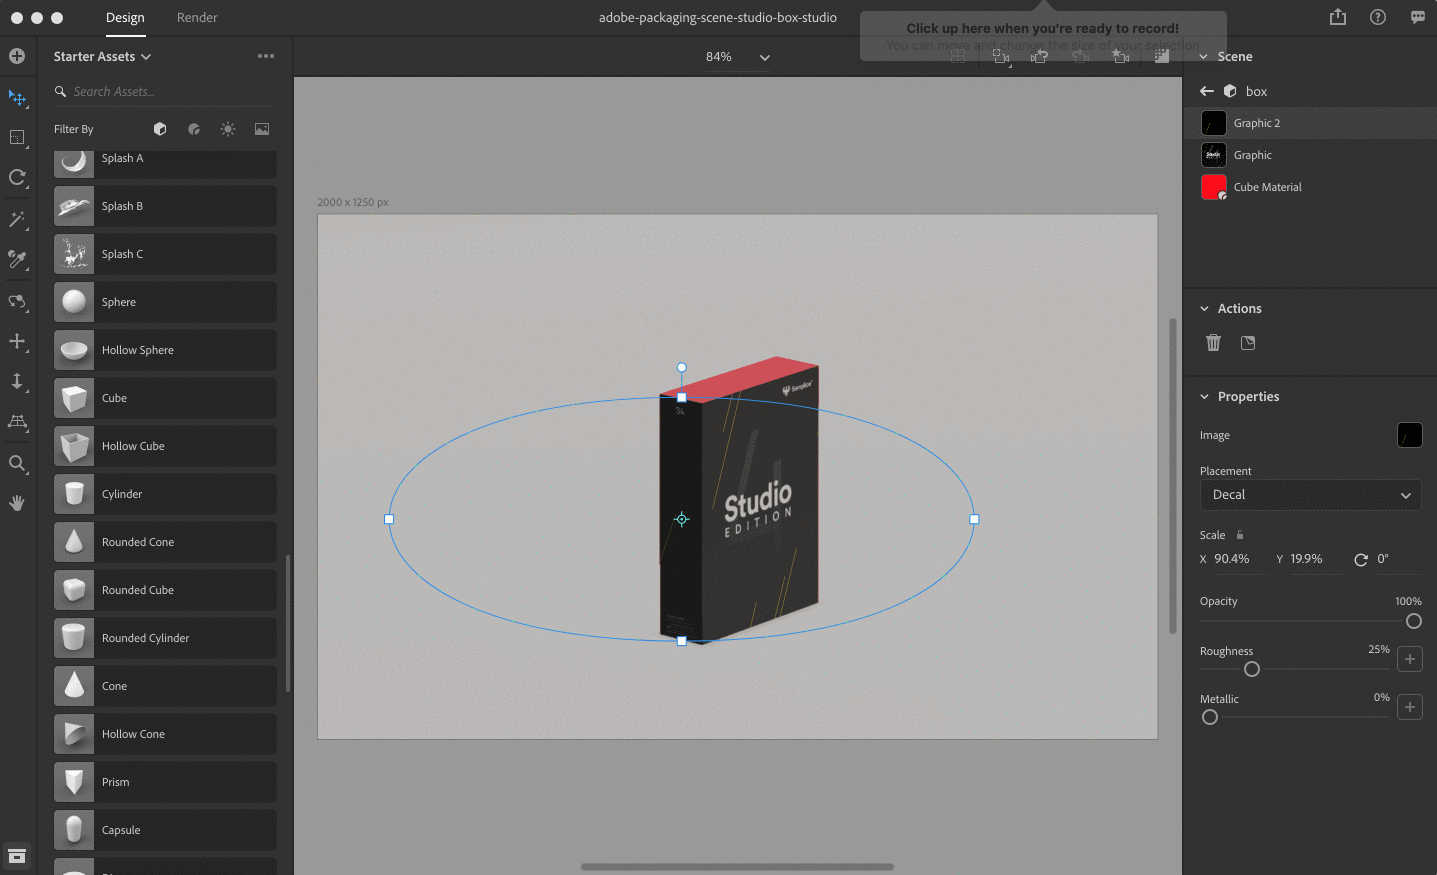Screen dimensions: 1437x875
Task: Select the Orbit camera tool
Action: 17,301
